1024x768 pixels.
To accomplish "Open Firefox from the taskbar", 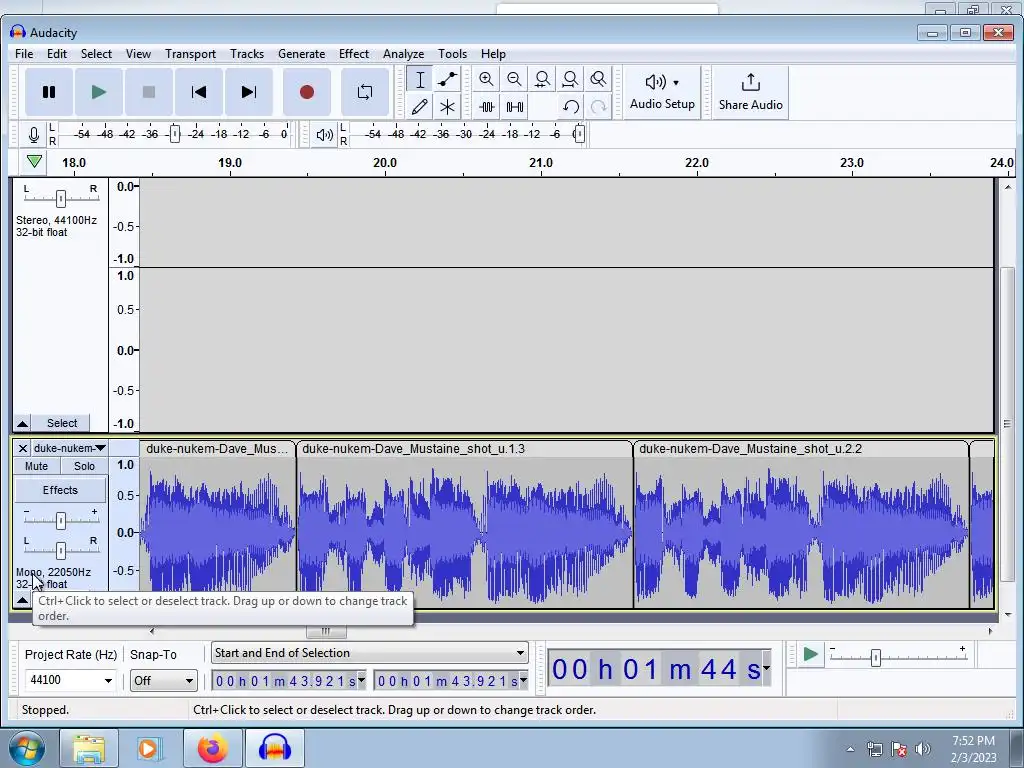I will pos(213,748).
